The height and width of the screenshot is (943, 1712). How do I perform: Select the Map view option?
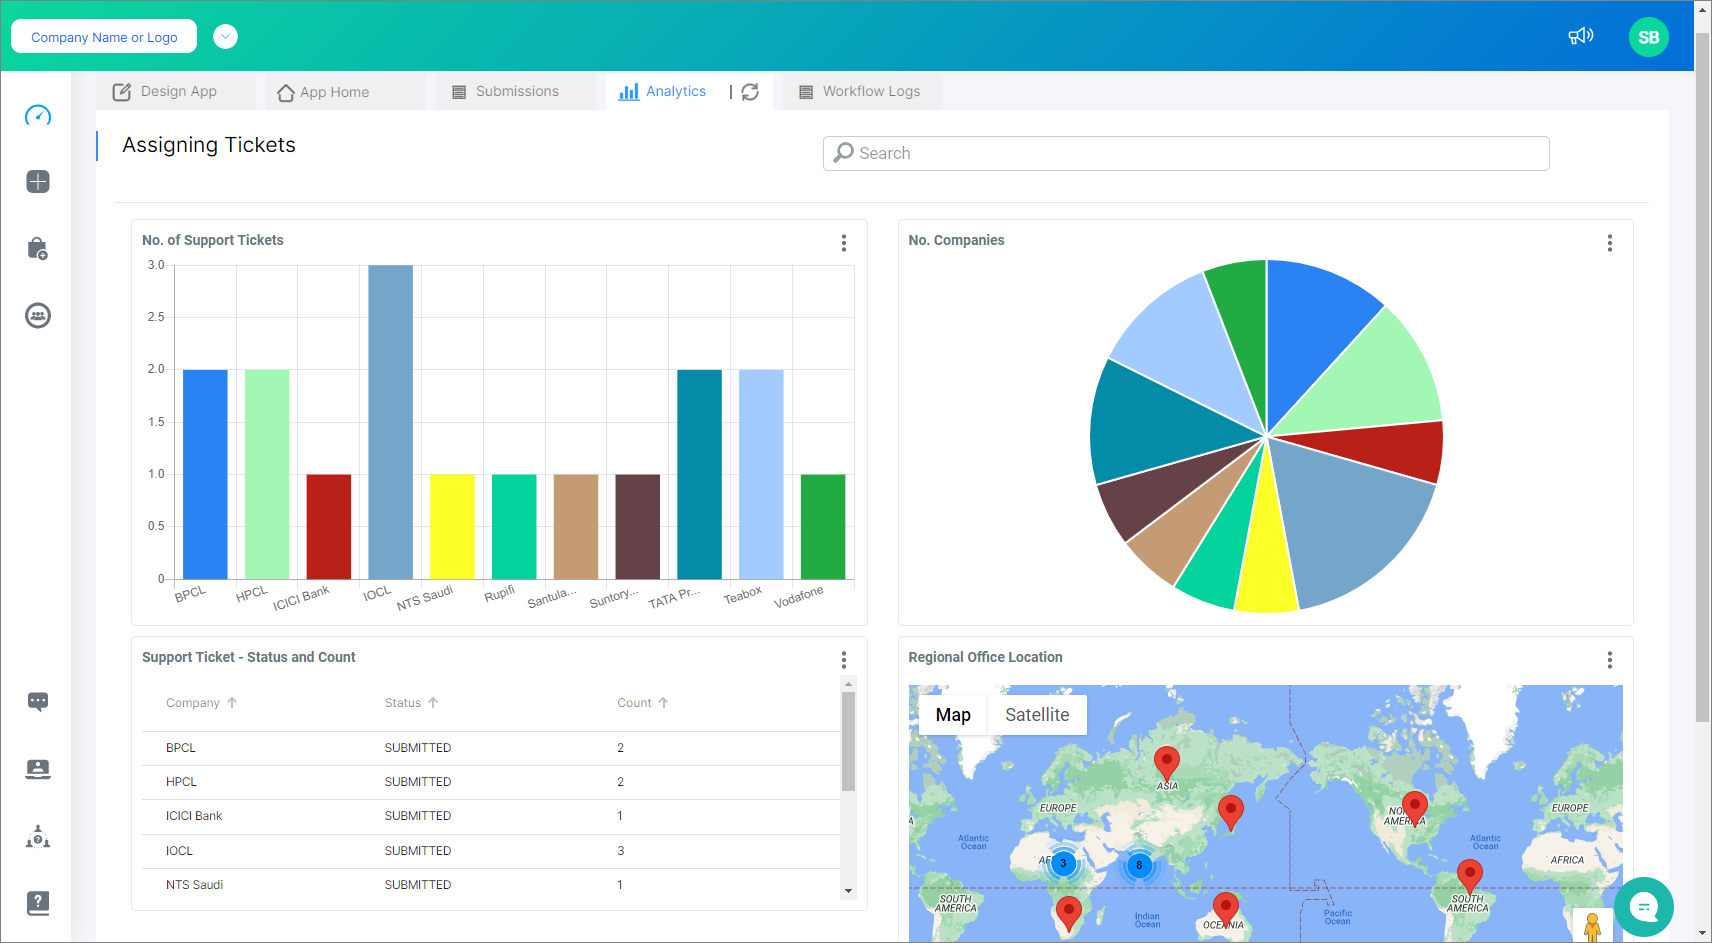click(953, 715)
